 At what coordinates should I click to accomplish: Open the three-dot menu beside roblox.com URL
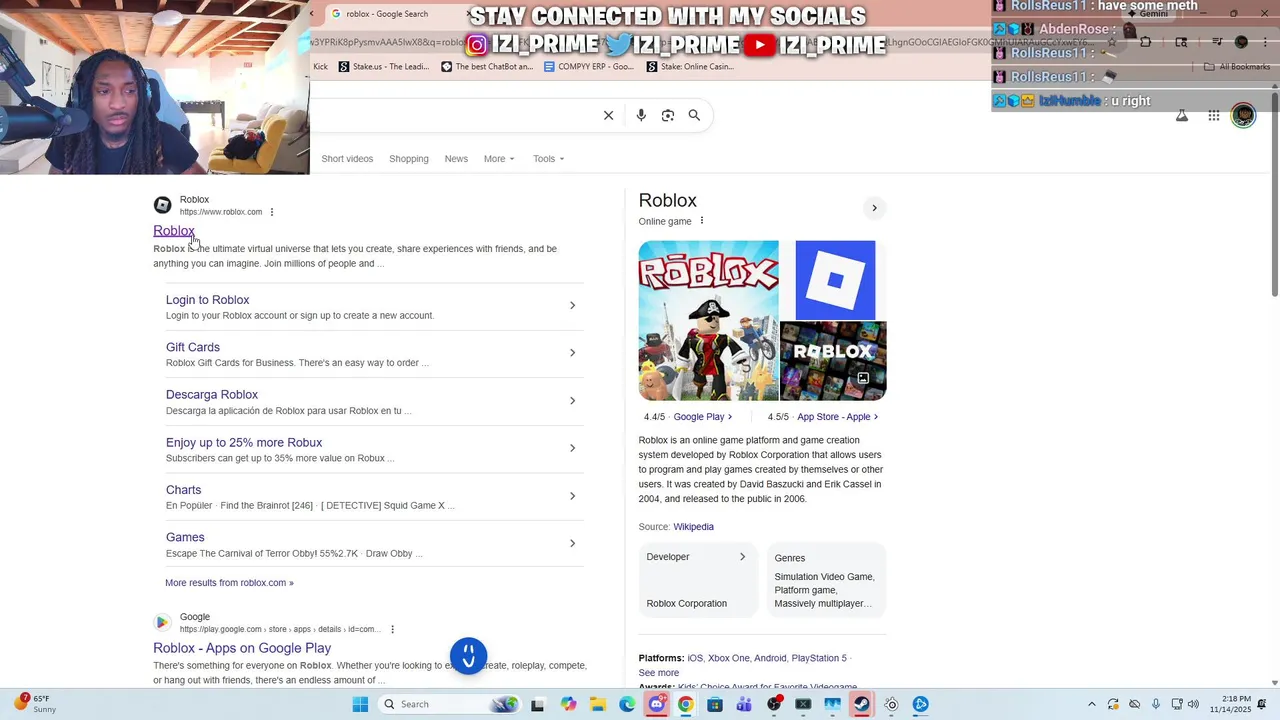point(272,212)
